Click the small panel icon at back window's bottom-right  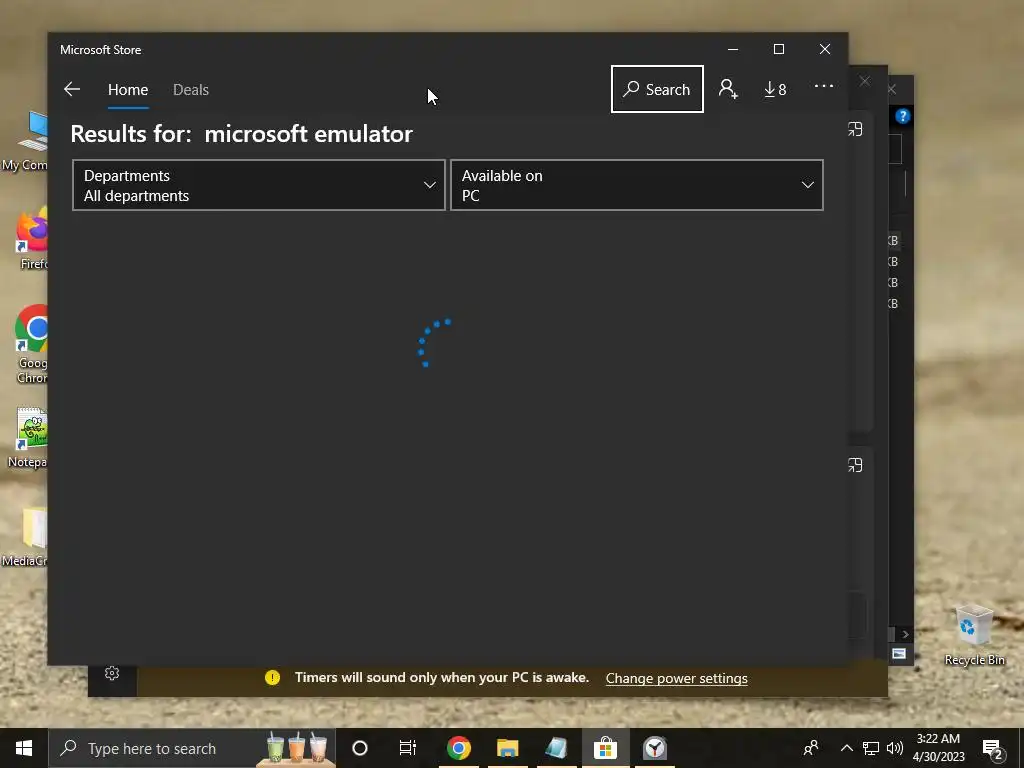tap(899, 654)
